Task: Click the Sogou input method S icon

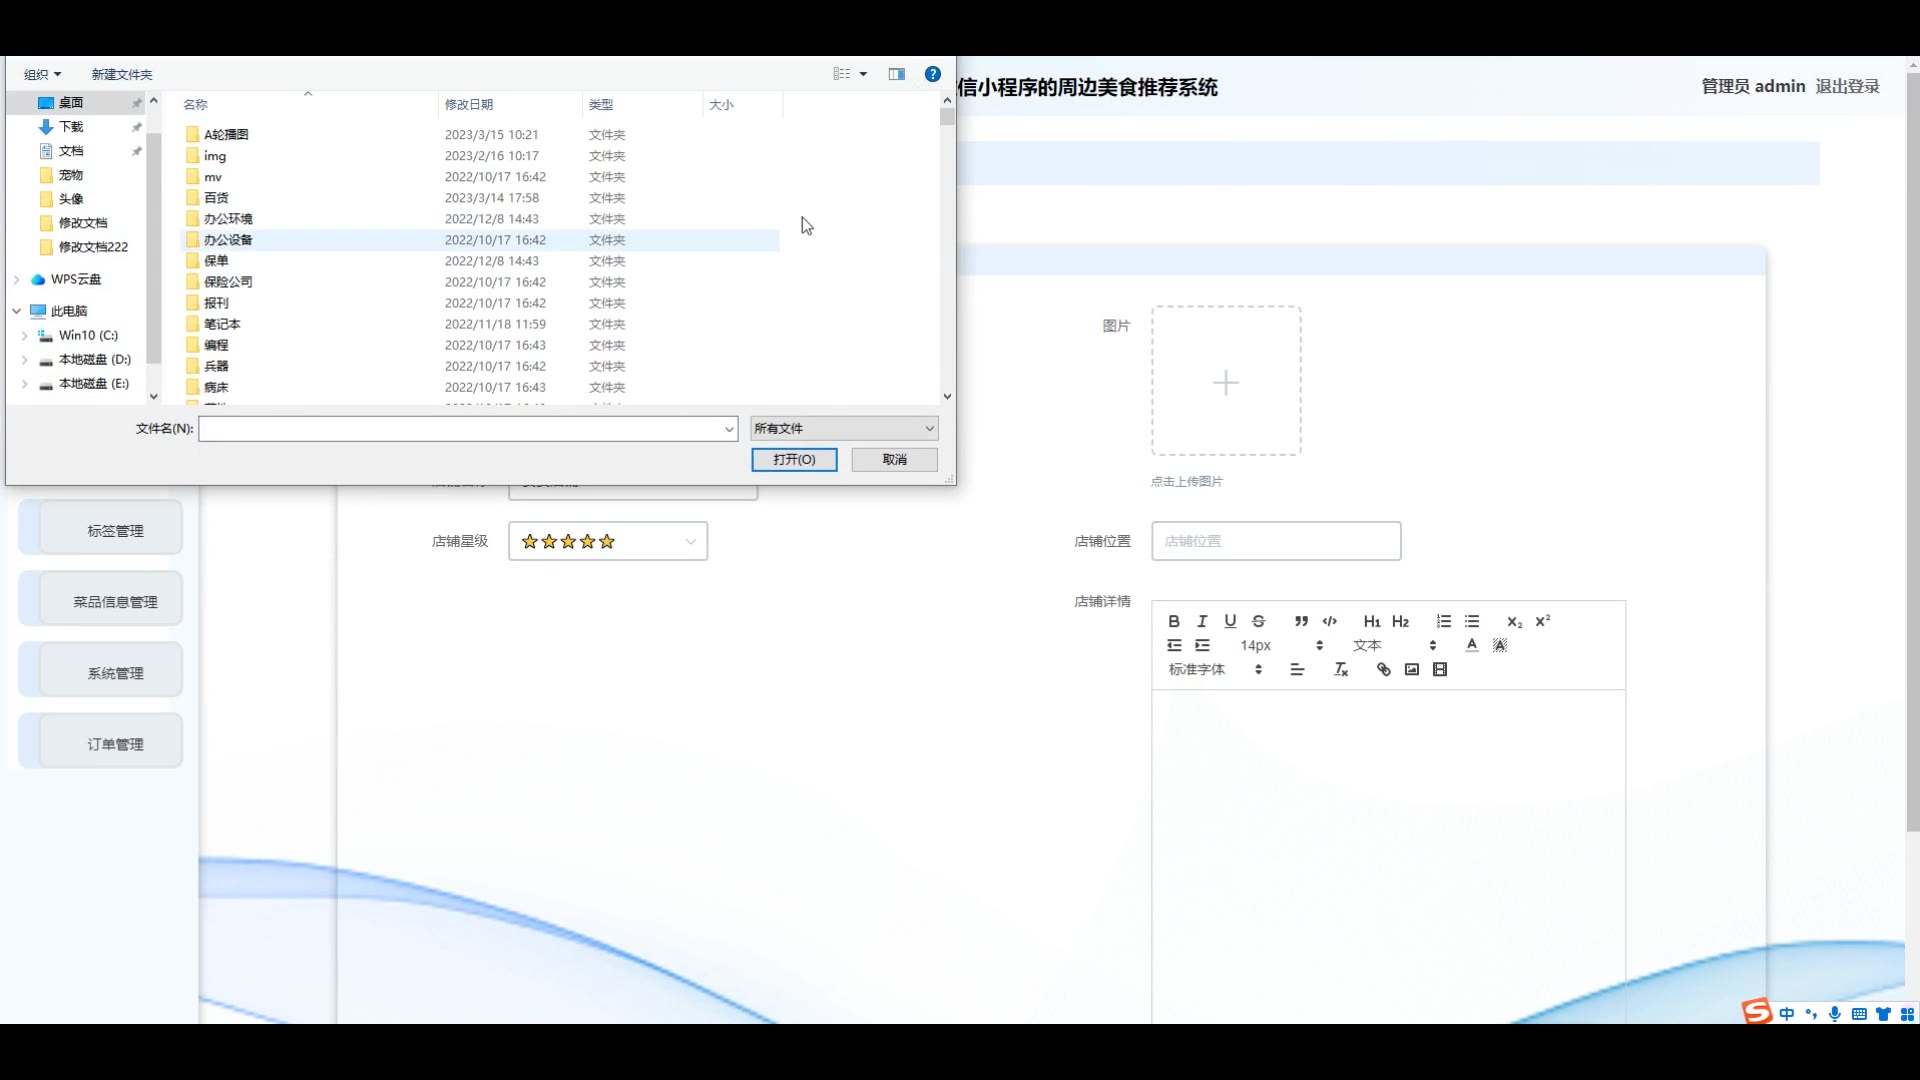Action: click(x=1757, y=1012)
